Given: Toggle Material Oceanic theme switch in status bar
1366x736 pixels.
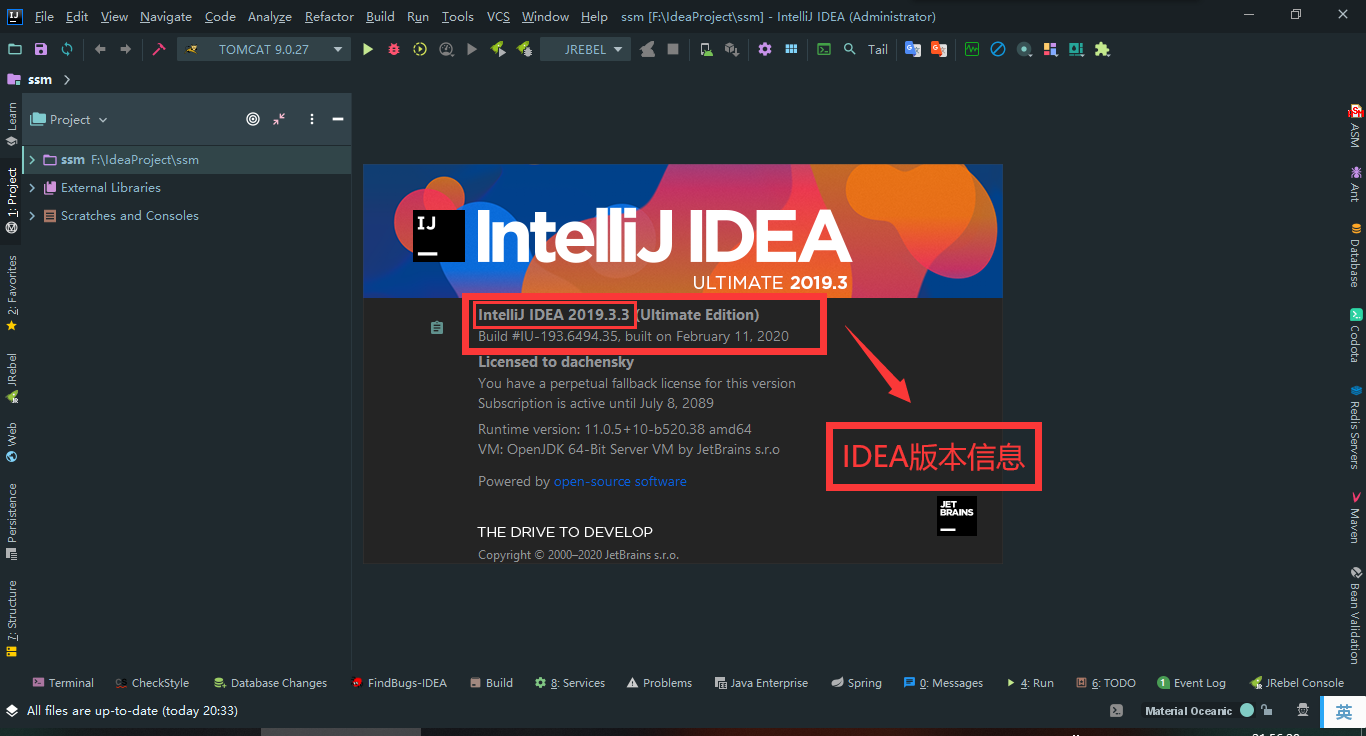Looking at the screenshot, I should click(x=1246, y=711).
